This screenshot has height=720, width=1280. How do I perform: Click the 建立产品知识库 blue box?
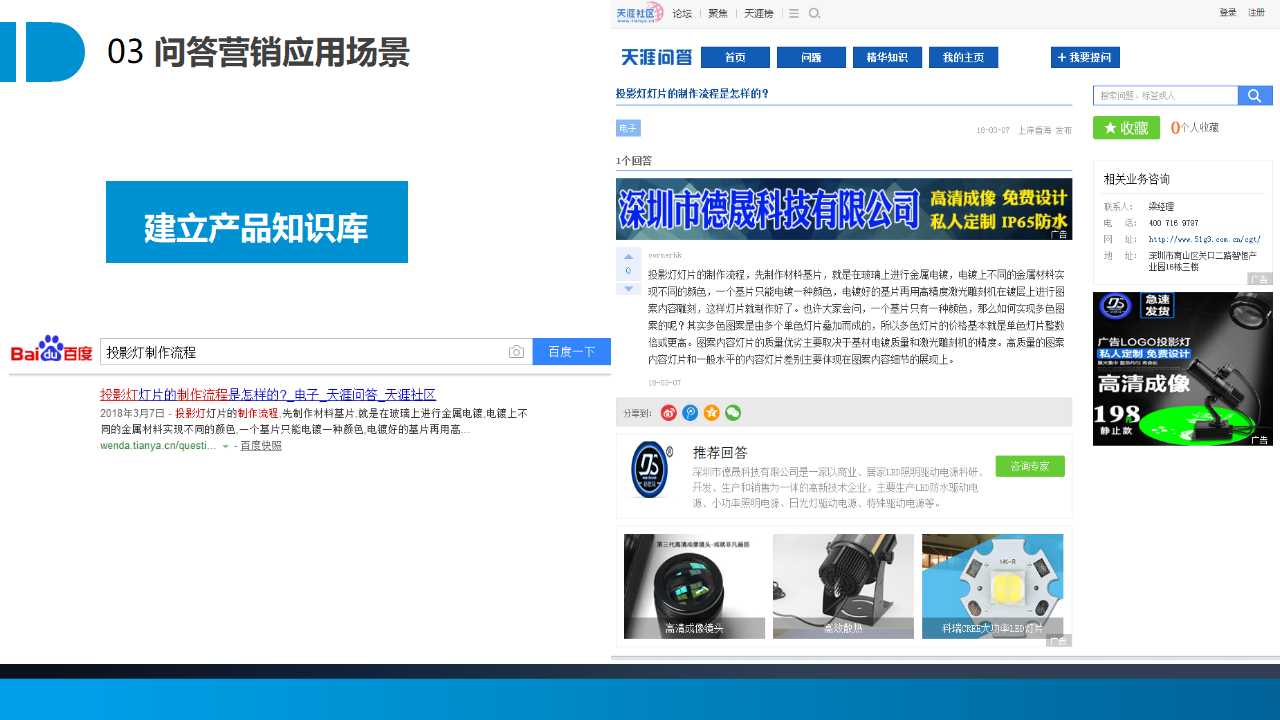pos(257,222)
